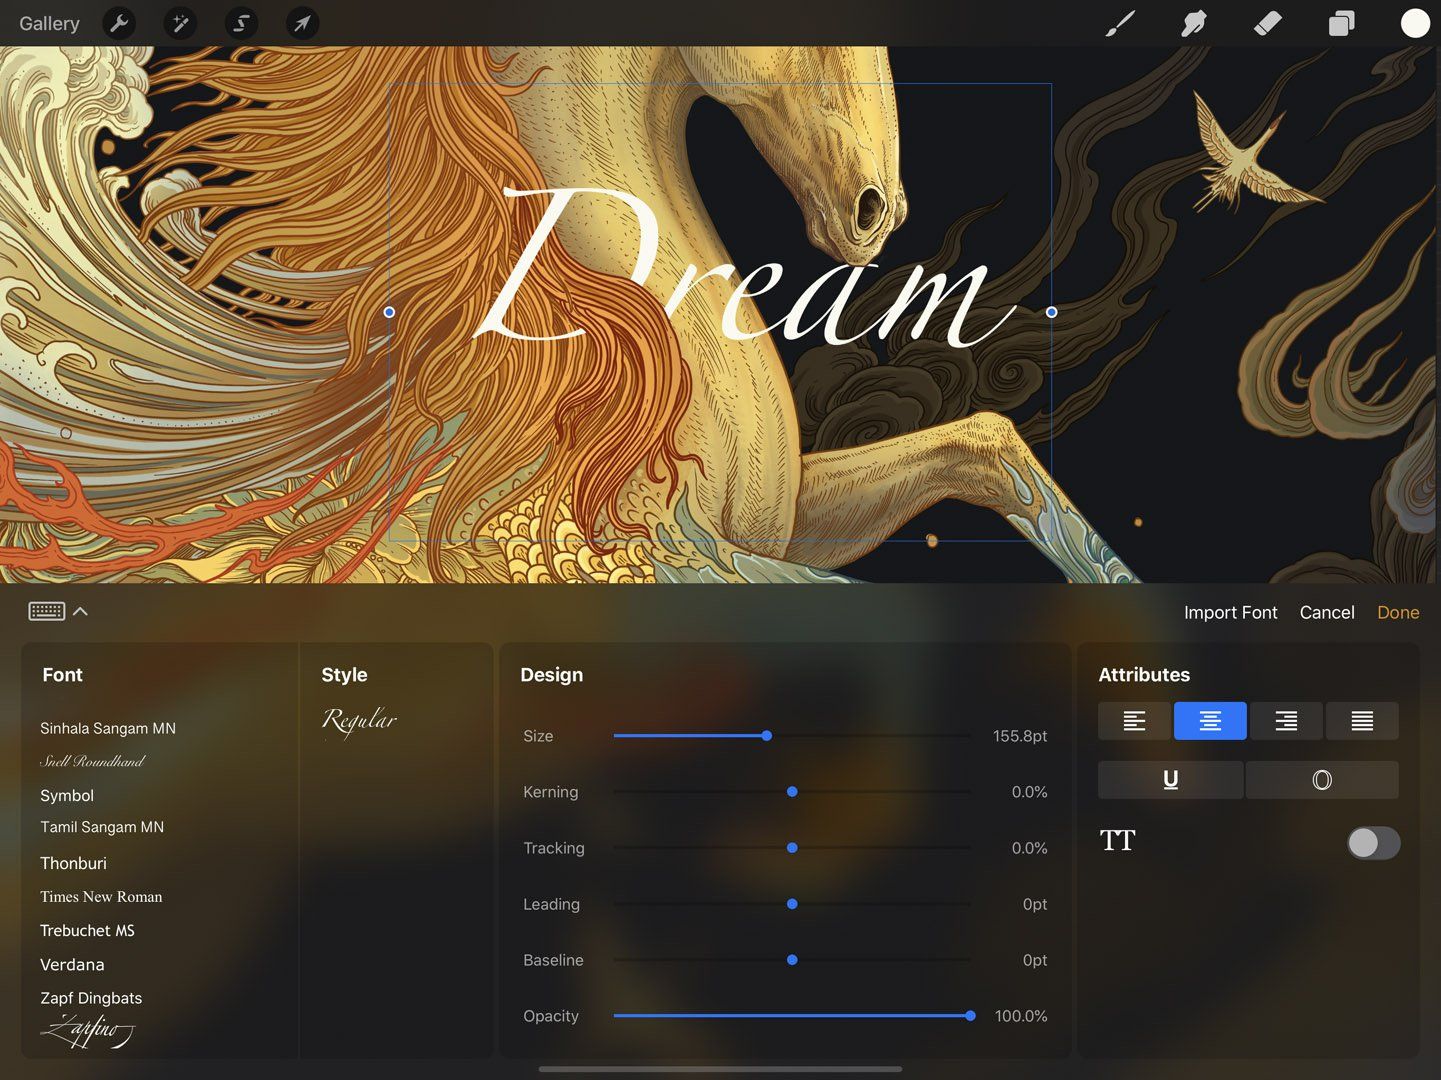Select the Brush tool
Viewport: 1441px width, 1080px height.
(1119, 23)
